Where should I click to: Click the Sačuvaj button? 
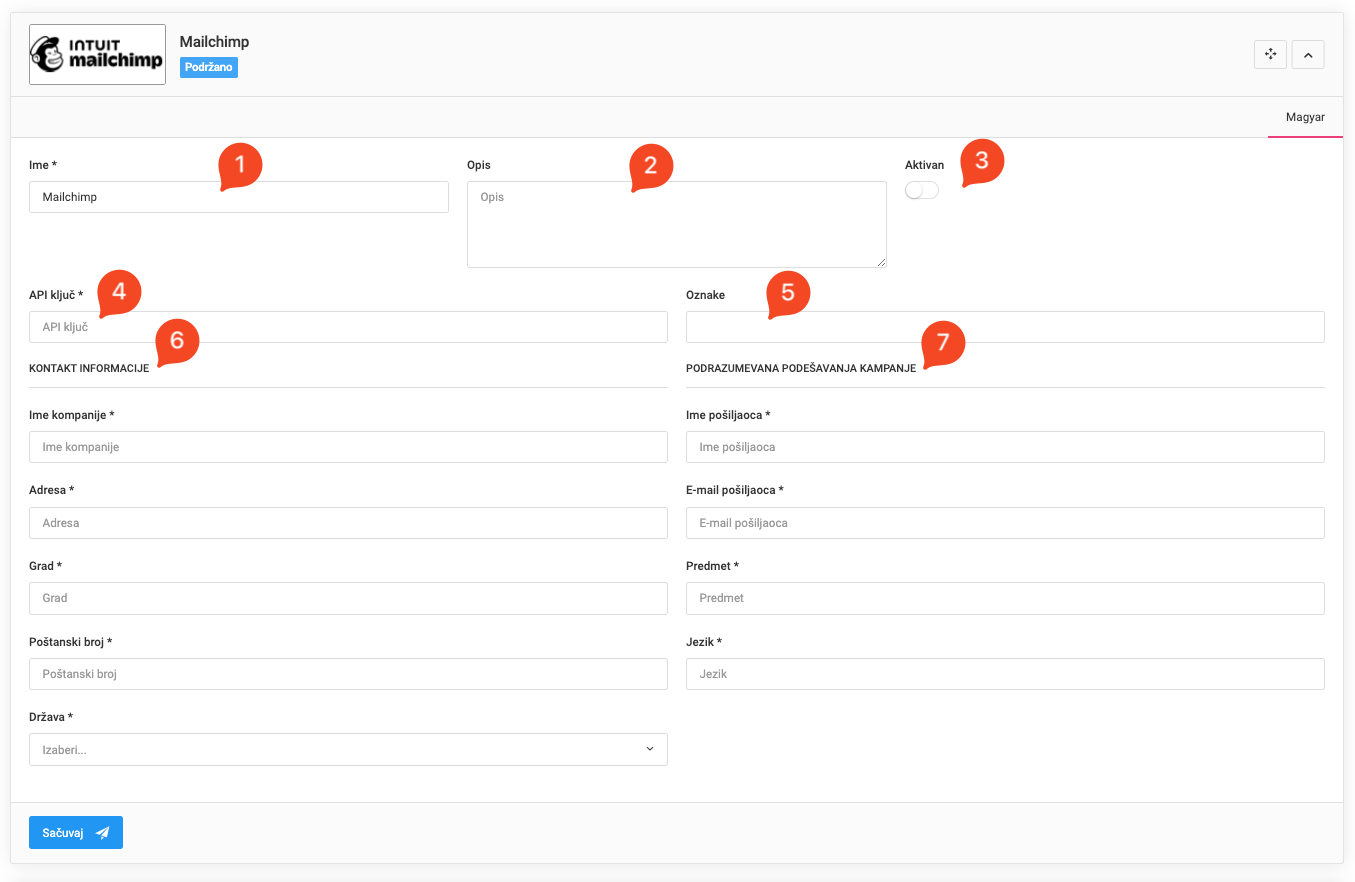tap(76, 832)
